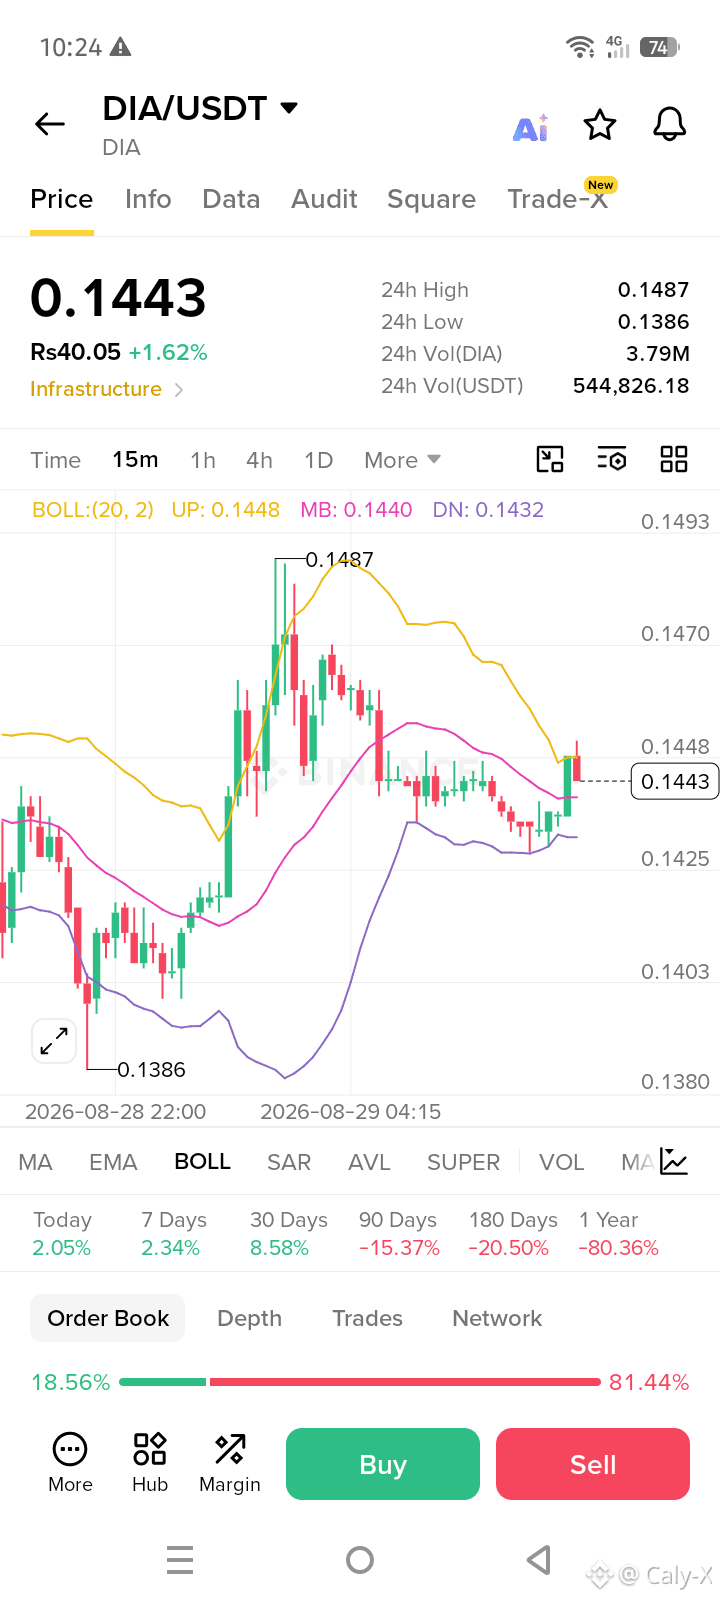Expand chart to fullscreen
720x1600 pixels.
click(x=54, y=1041)
